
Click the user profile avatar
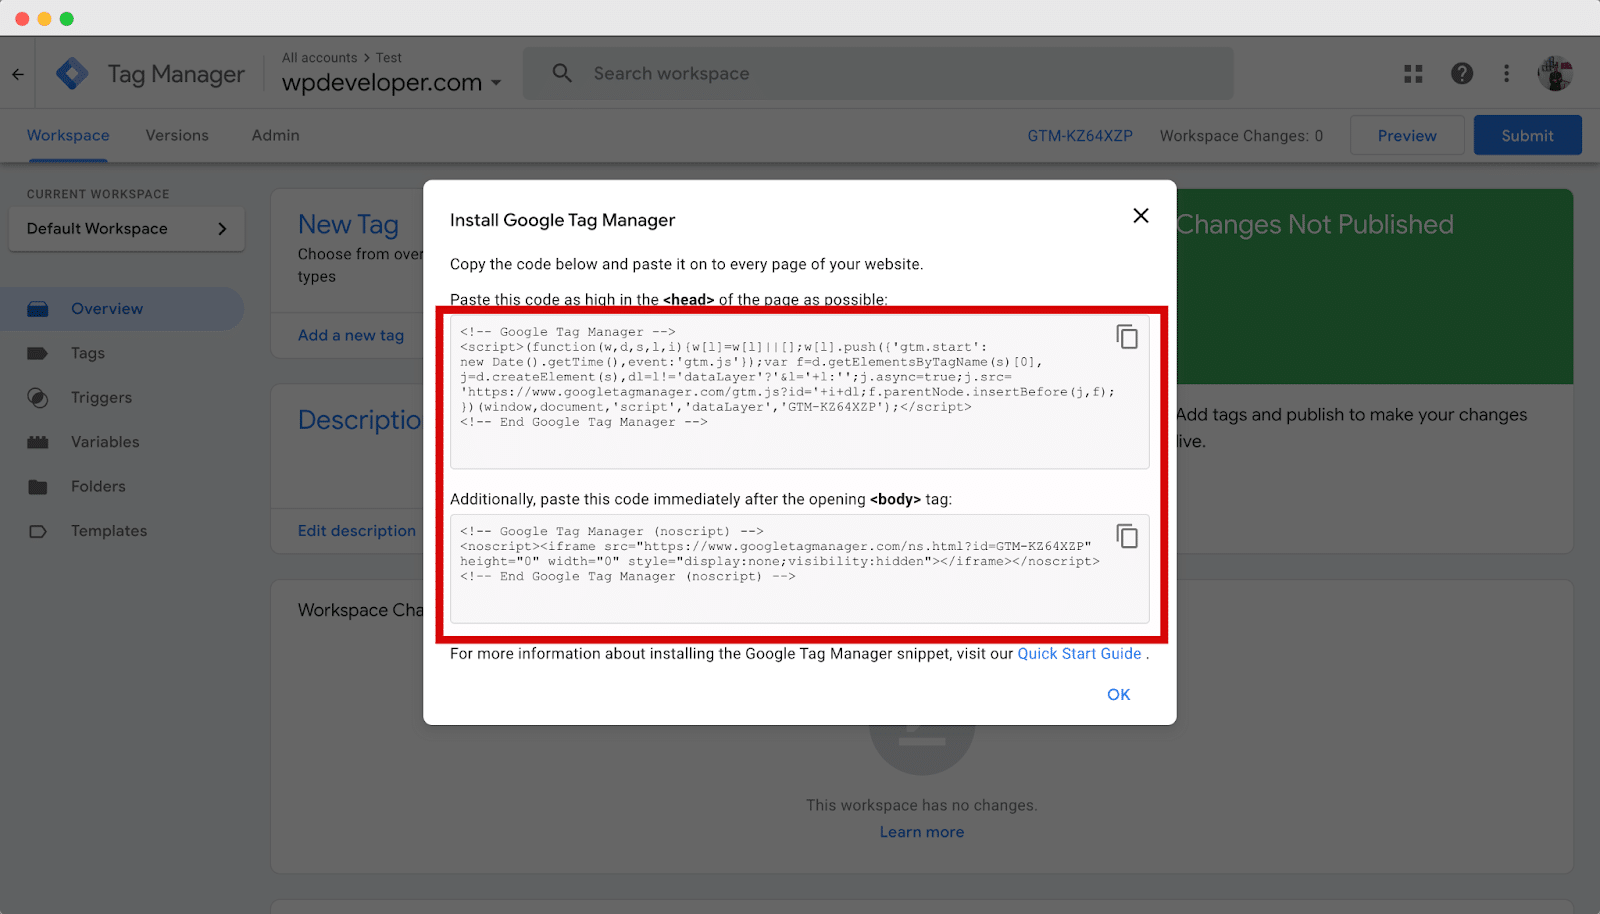click(1555, 73)
